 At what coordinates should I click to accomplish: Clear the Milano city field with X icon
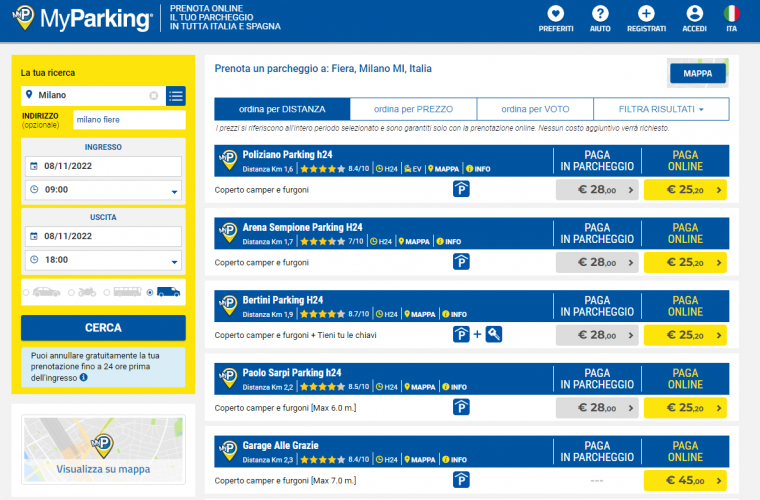(154, 96)
